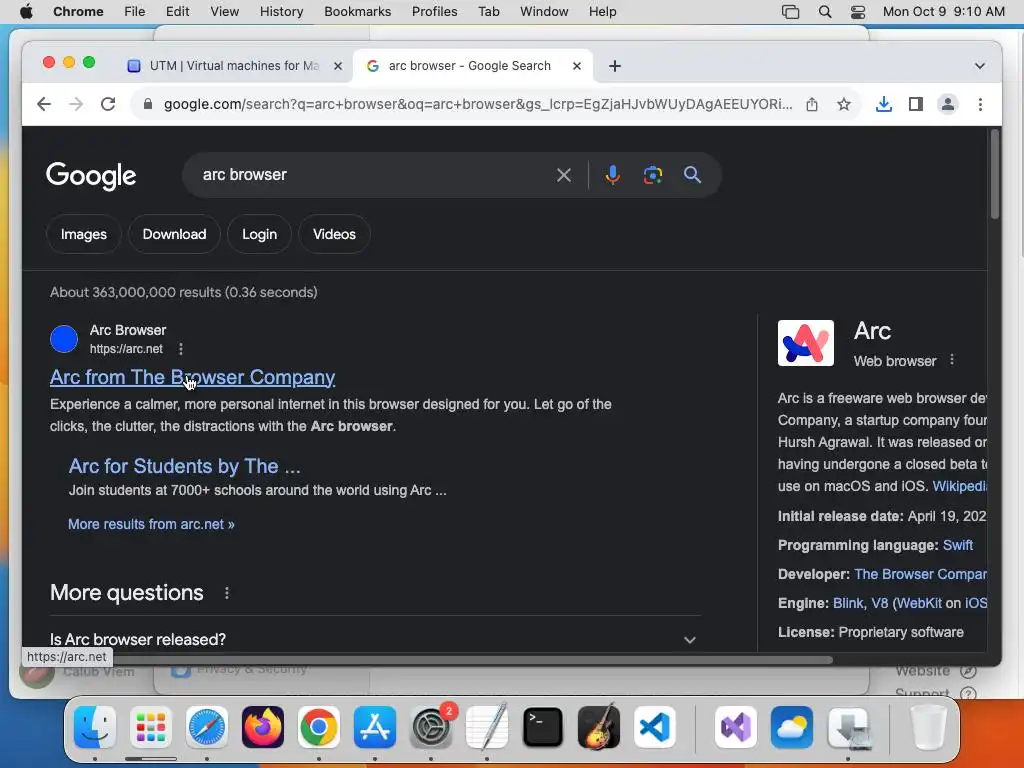The width and height of the screenshot is (1024, 768).
Task: Open the Bookmarks menu
Action: tap(357, 12)
